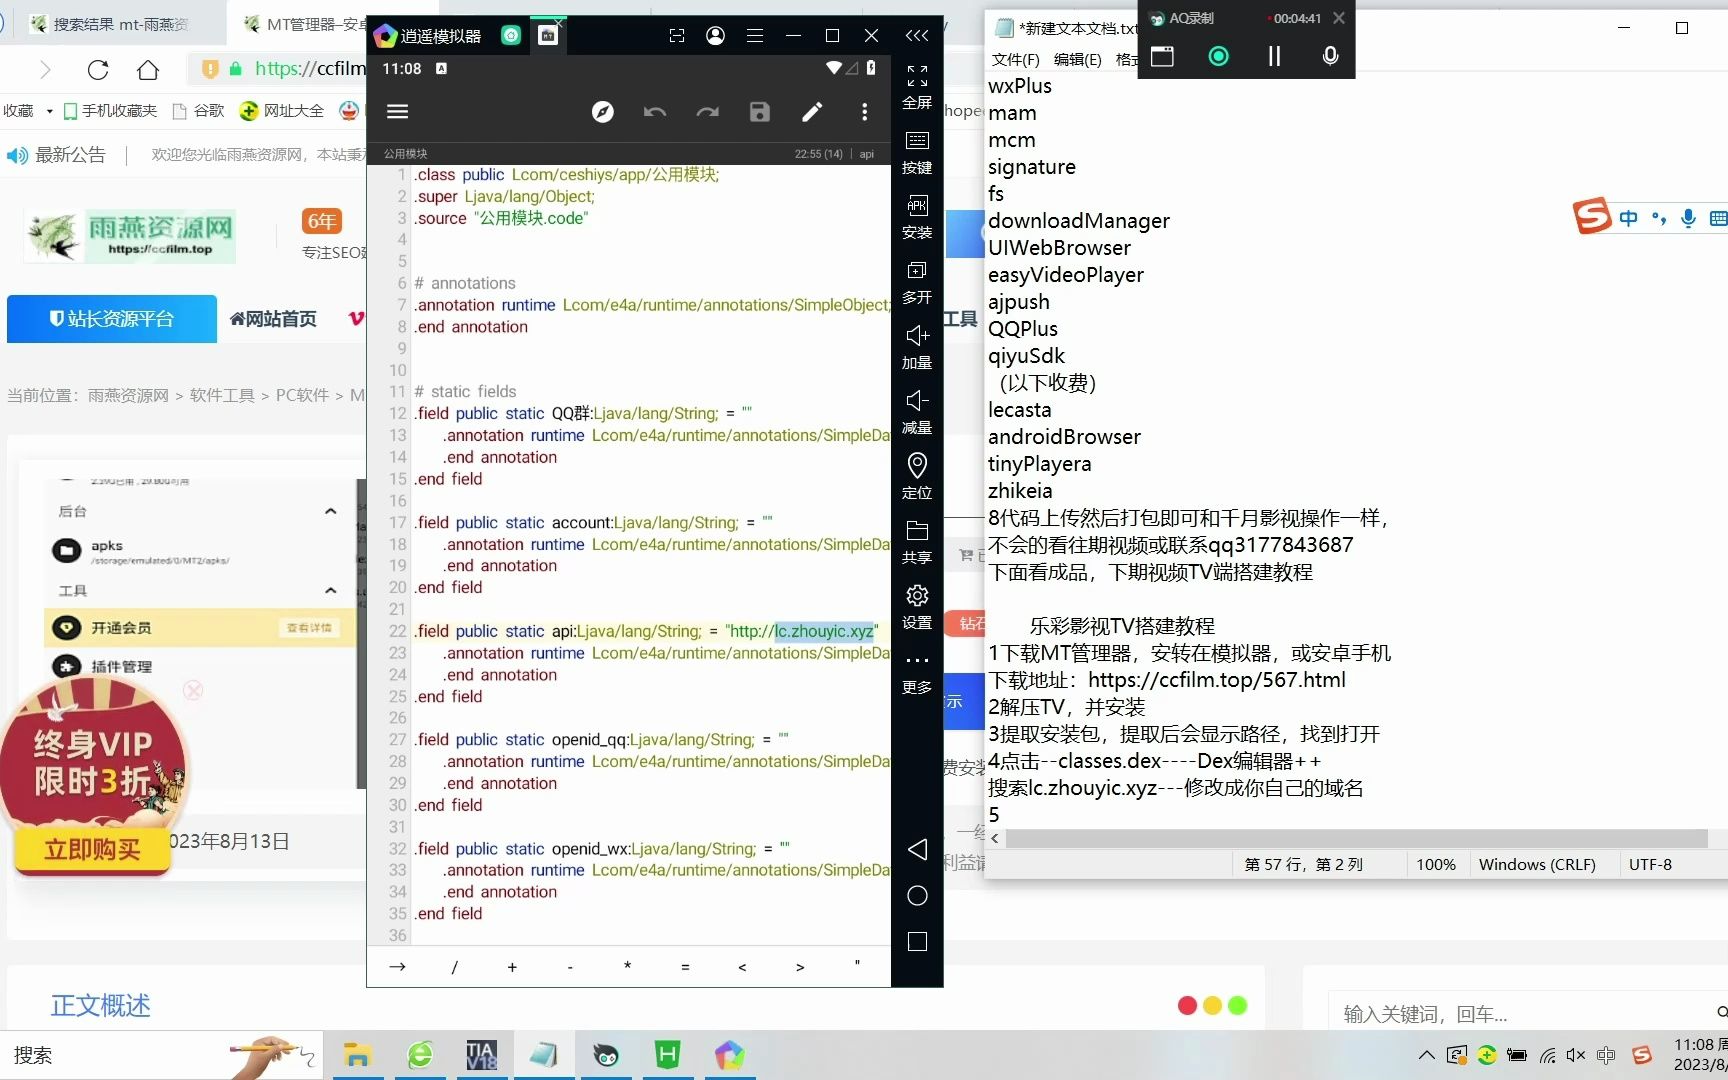The image size is (1728, 1080).
Task: Tap the compass navigation icon in editor
Action: [603, 112]
